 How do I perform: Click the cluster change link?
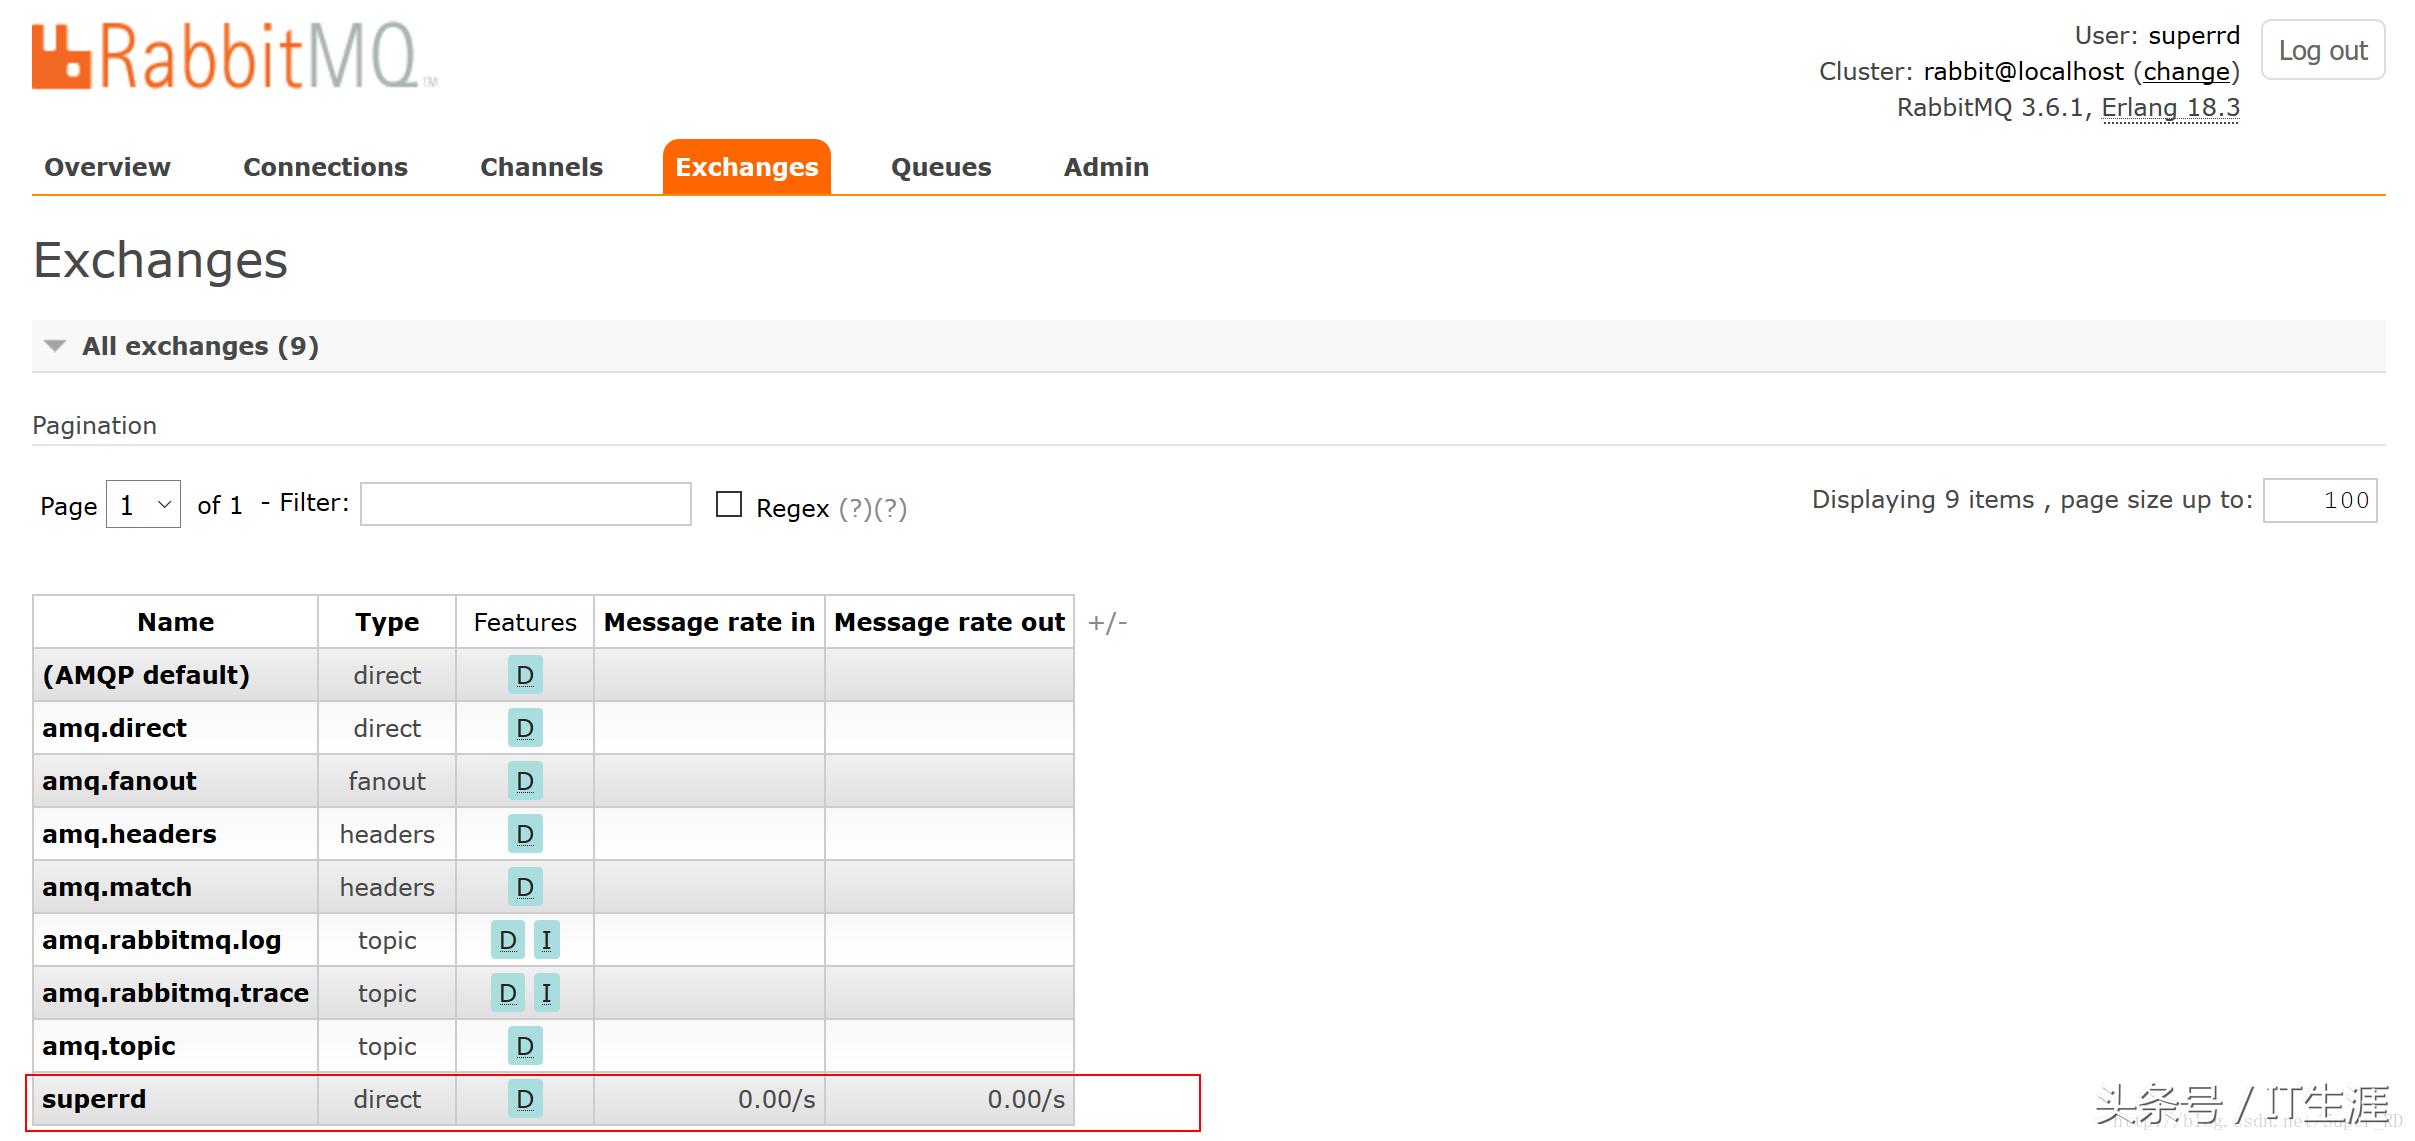point(2186,72)
